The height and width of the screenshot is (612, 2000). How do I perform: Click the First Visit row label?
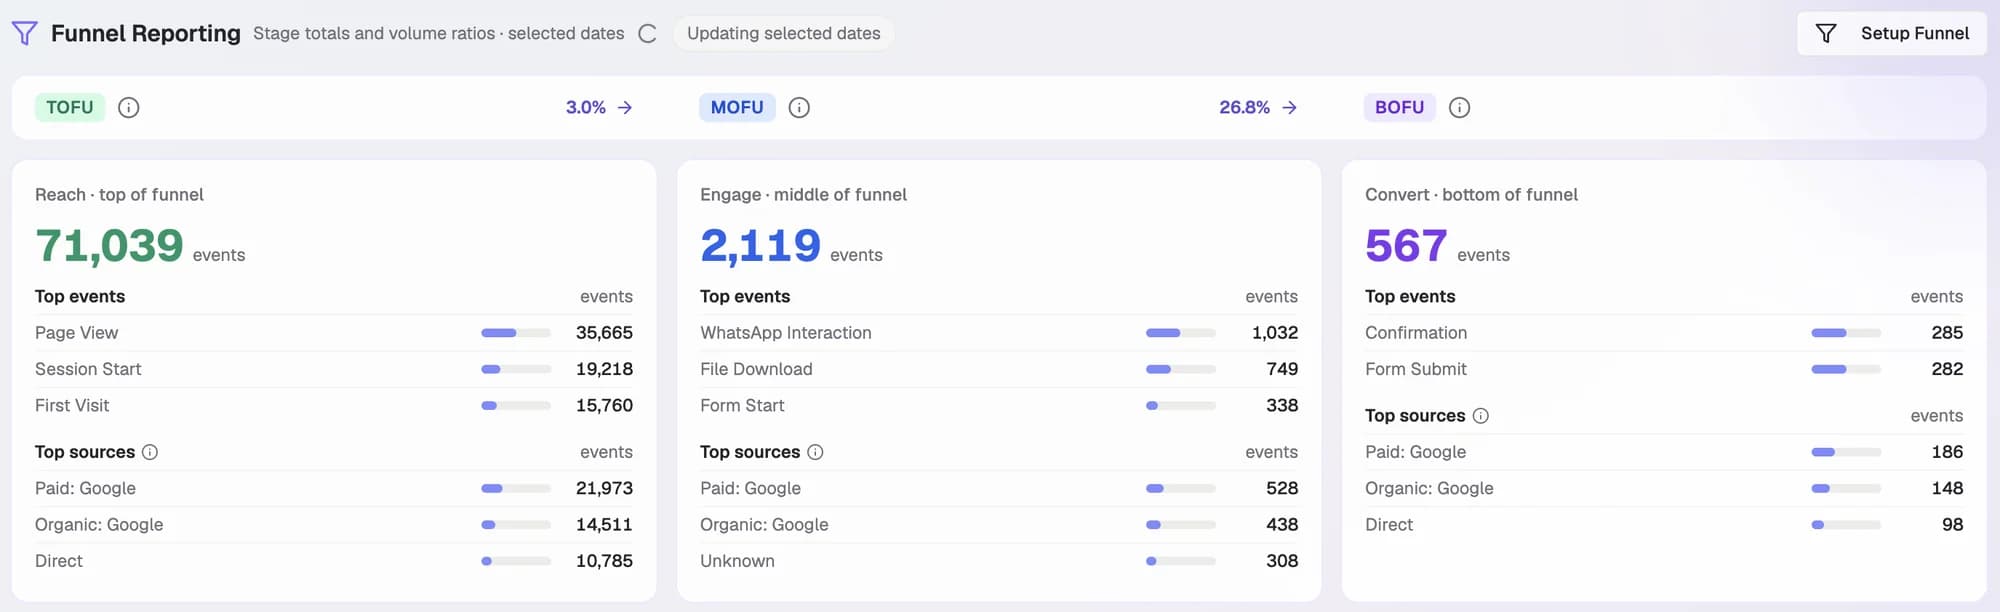(72, 405)
